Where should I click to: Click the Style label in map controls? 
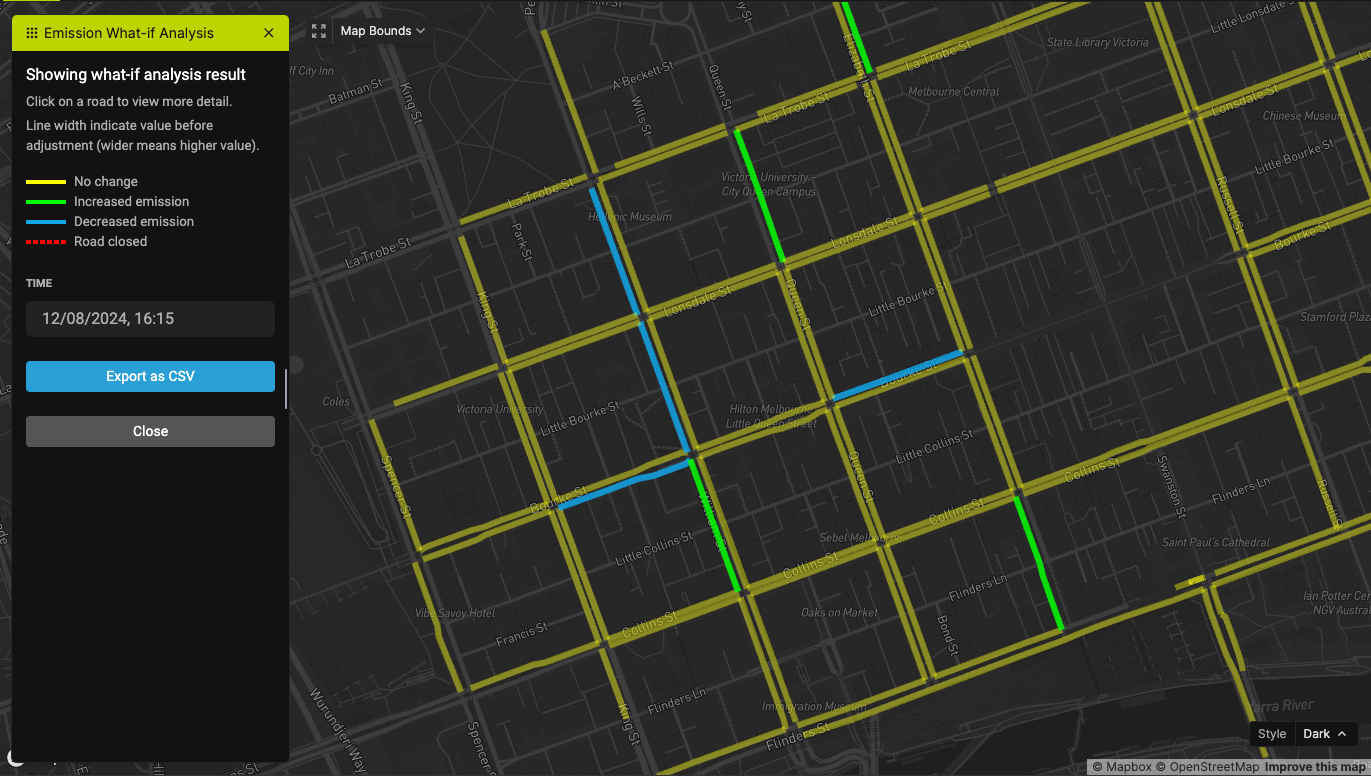coord(1272,734)
